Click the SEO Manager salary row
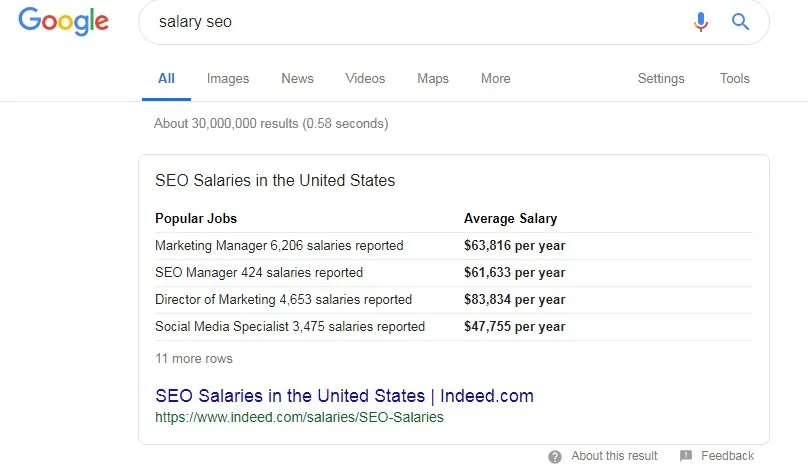The height and width of the screenshot is (469, 808). [x=453, y=273]
